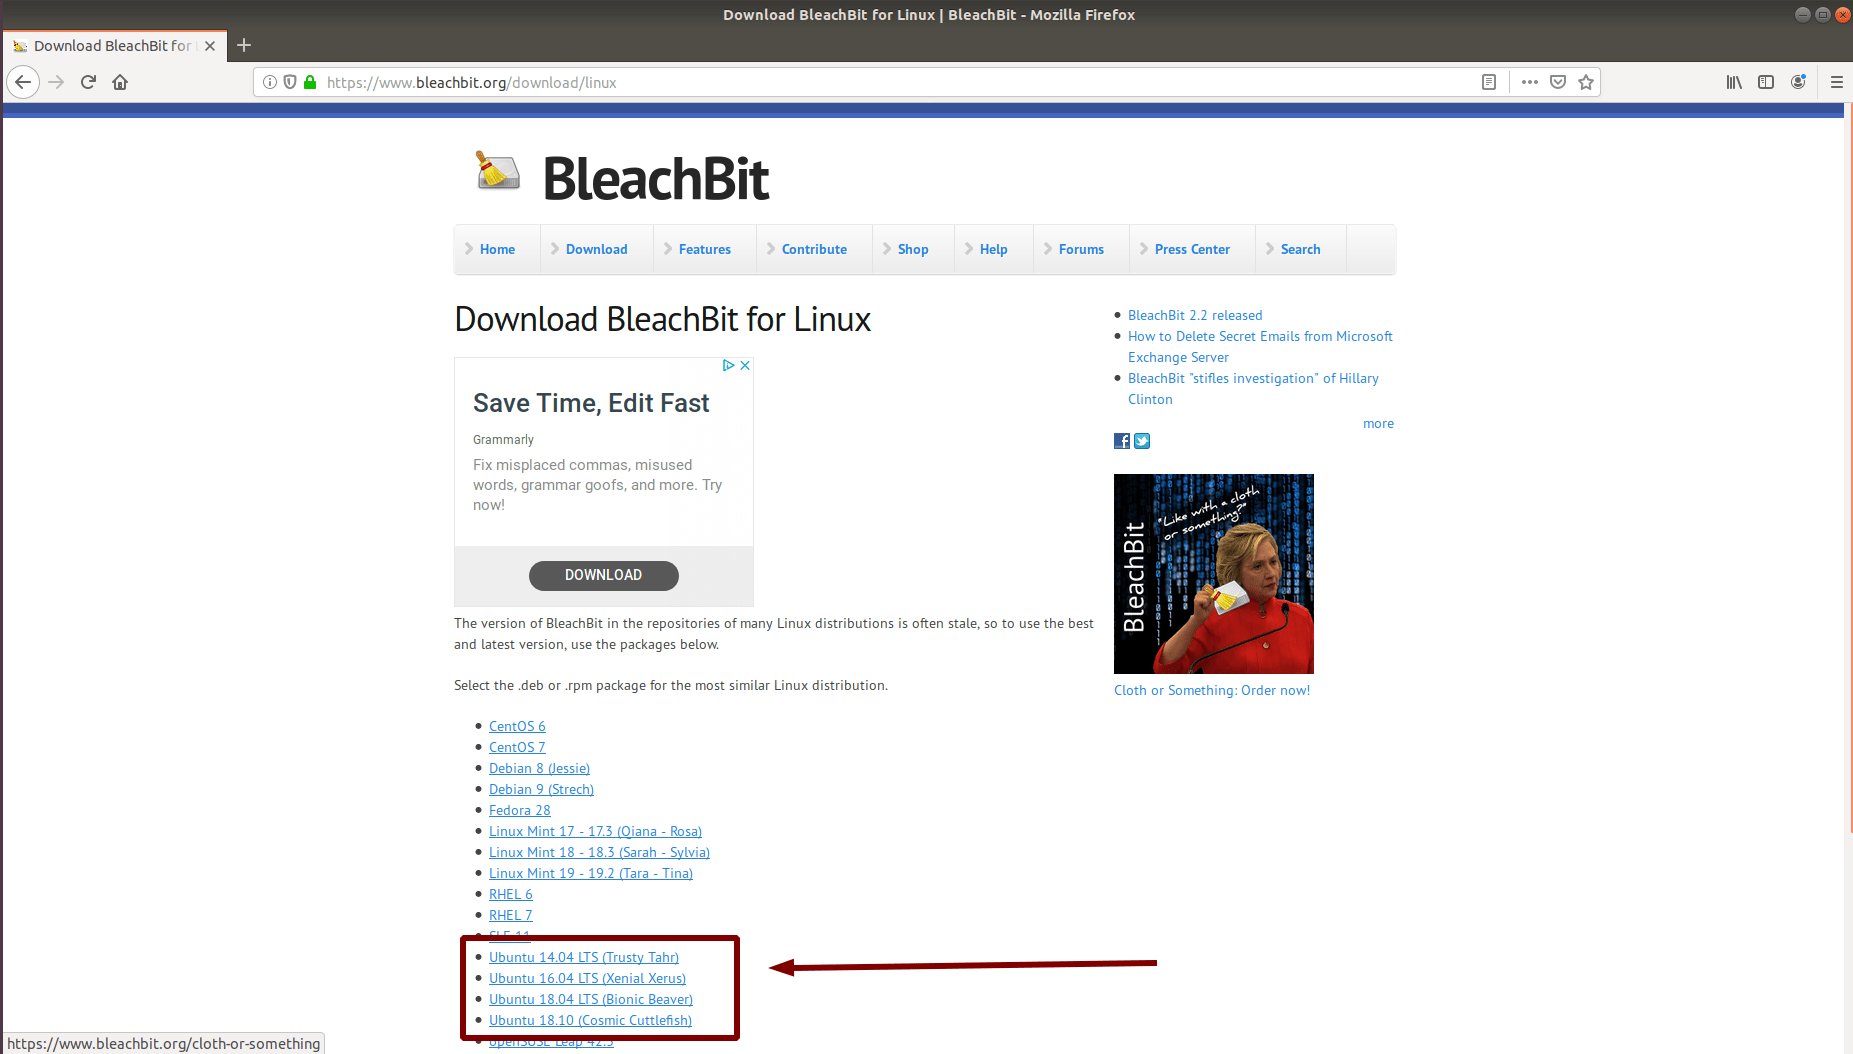The image size is (1853, 1054).
Task: Select the Download BleachBit browser tab
Action: 114,46
